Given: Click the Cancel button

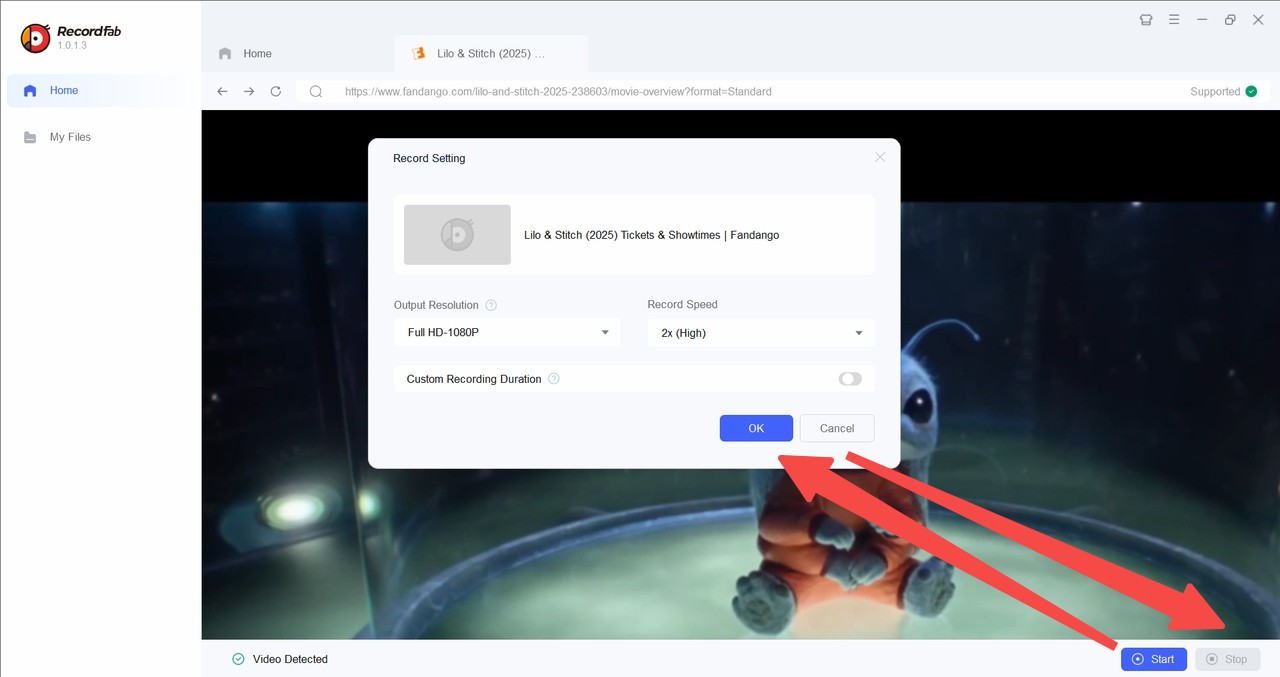Looking at the screenshot, I should pyautogui.click(x=837, y=428).
